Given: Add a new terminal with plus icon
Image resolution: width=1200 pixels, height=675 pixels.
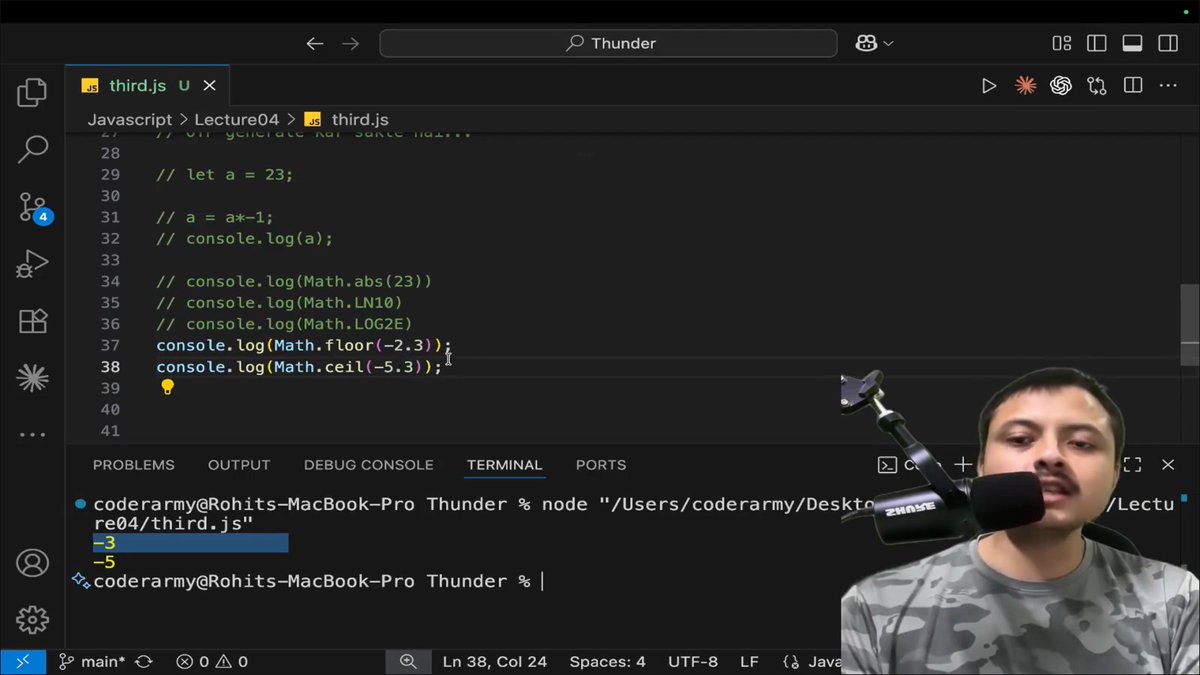Looking at the screenshot, I should (962, 465).
